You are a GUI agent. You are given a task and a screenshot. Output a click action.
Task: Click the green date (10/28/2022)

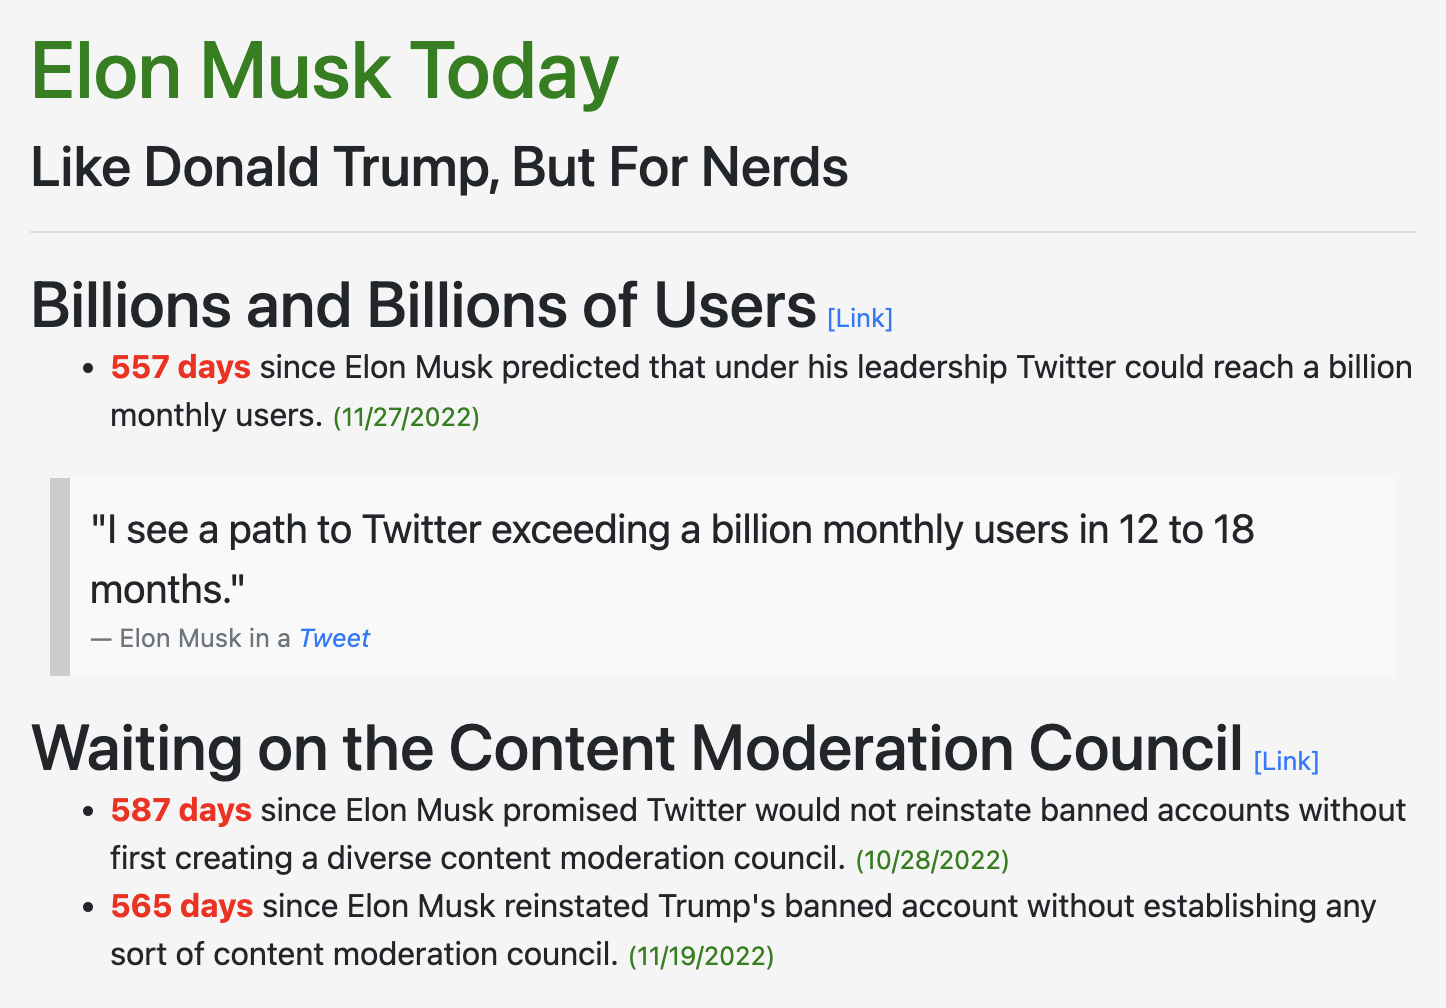tap(932, 860)
